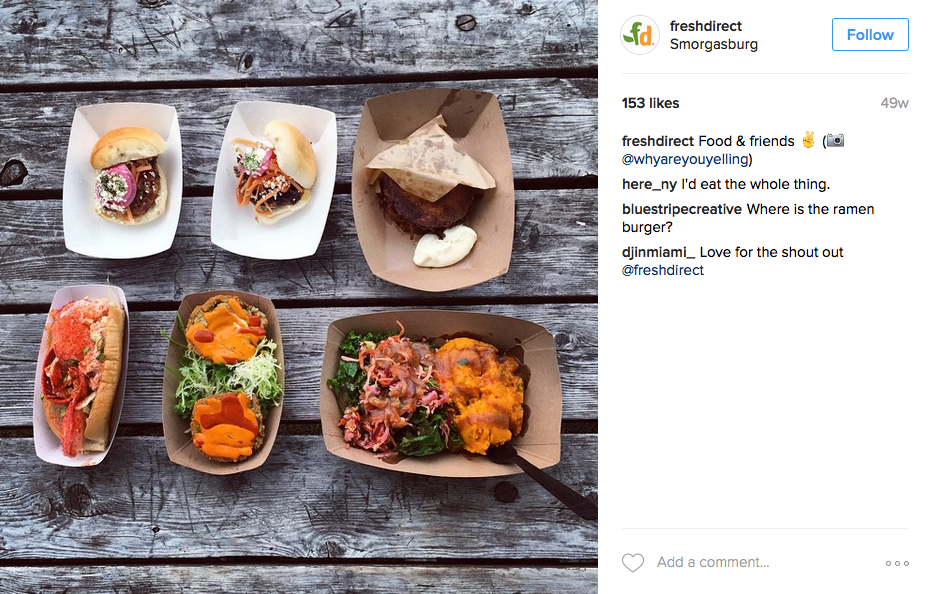
Task: Tap the heart like icon
Action: [632, 563]
